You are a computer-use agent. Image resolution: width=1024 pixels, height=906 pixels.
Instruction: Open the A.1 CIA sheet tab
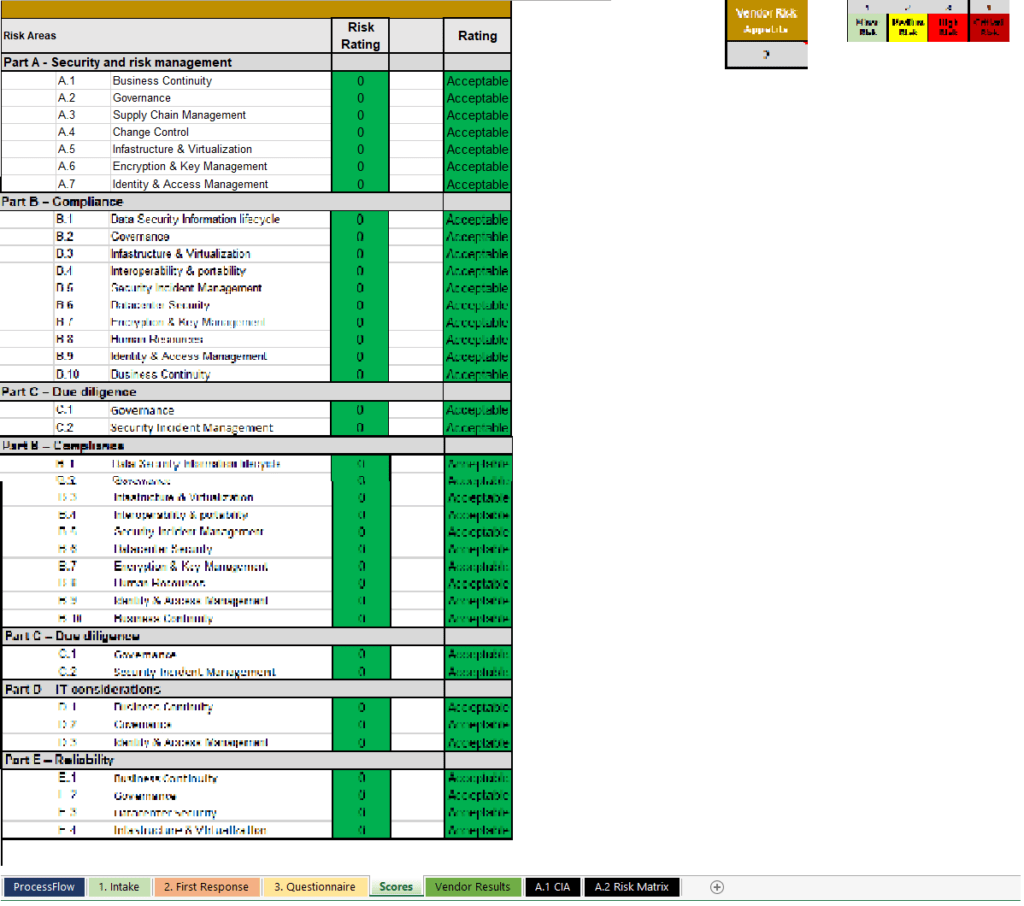pos(552,886)
